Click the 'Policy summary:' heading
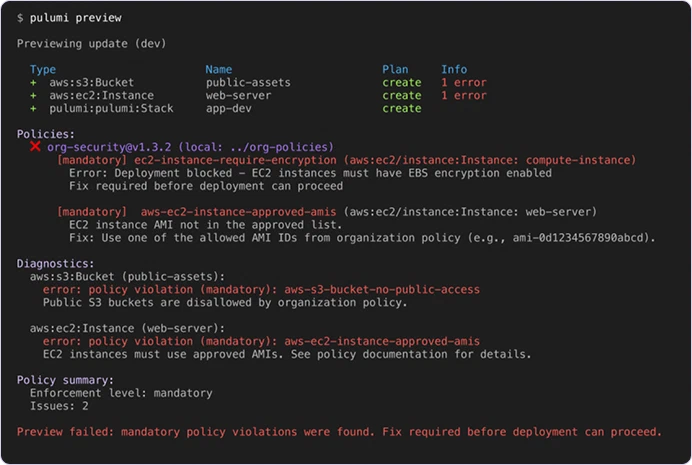The height and width of the screenshot is (465, 692). 65,380
